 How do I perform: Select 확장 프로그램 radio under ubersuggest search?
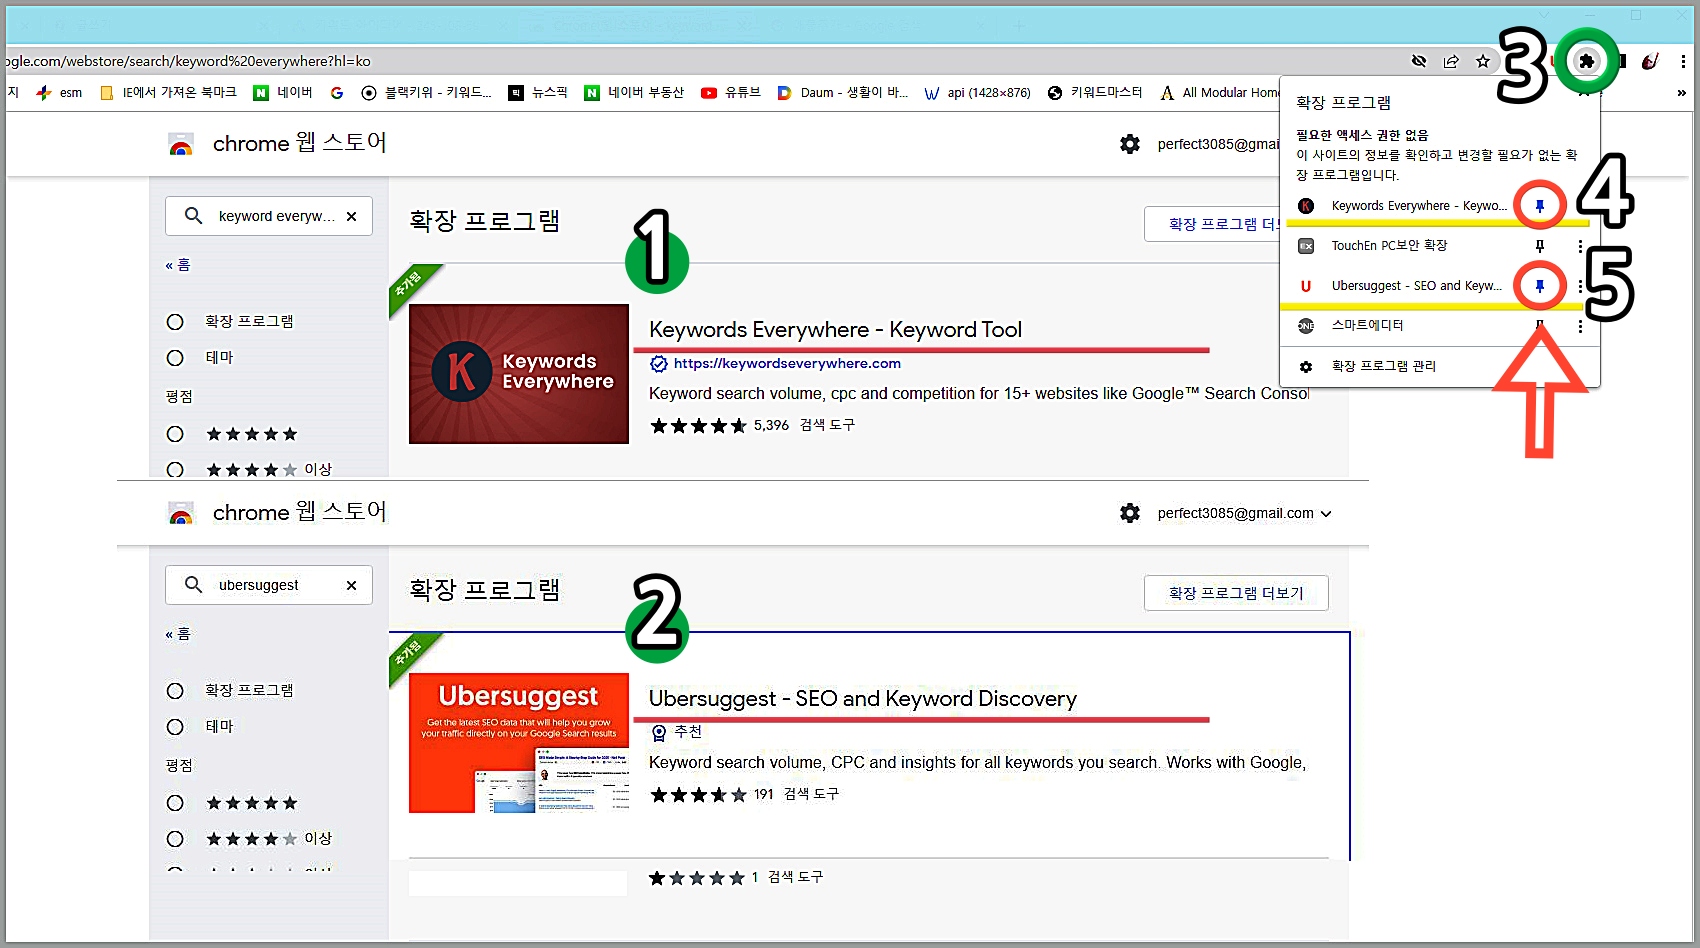[175, 691]
